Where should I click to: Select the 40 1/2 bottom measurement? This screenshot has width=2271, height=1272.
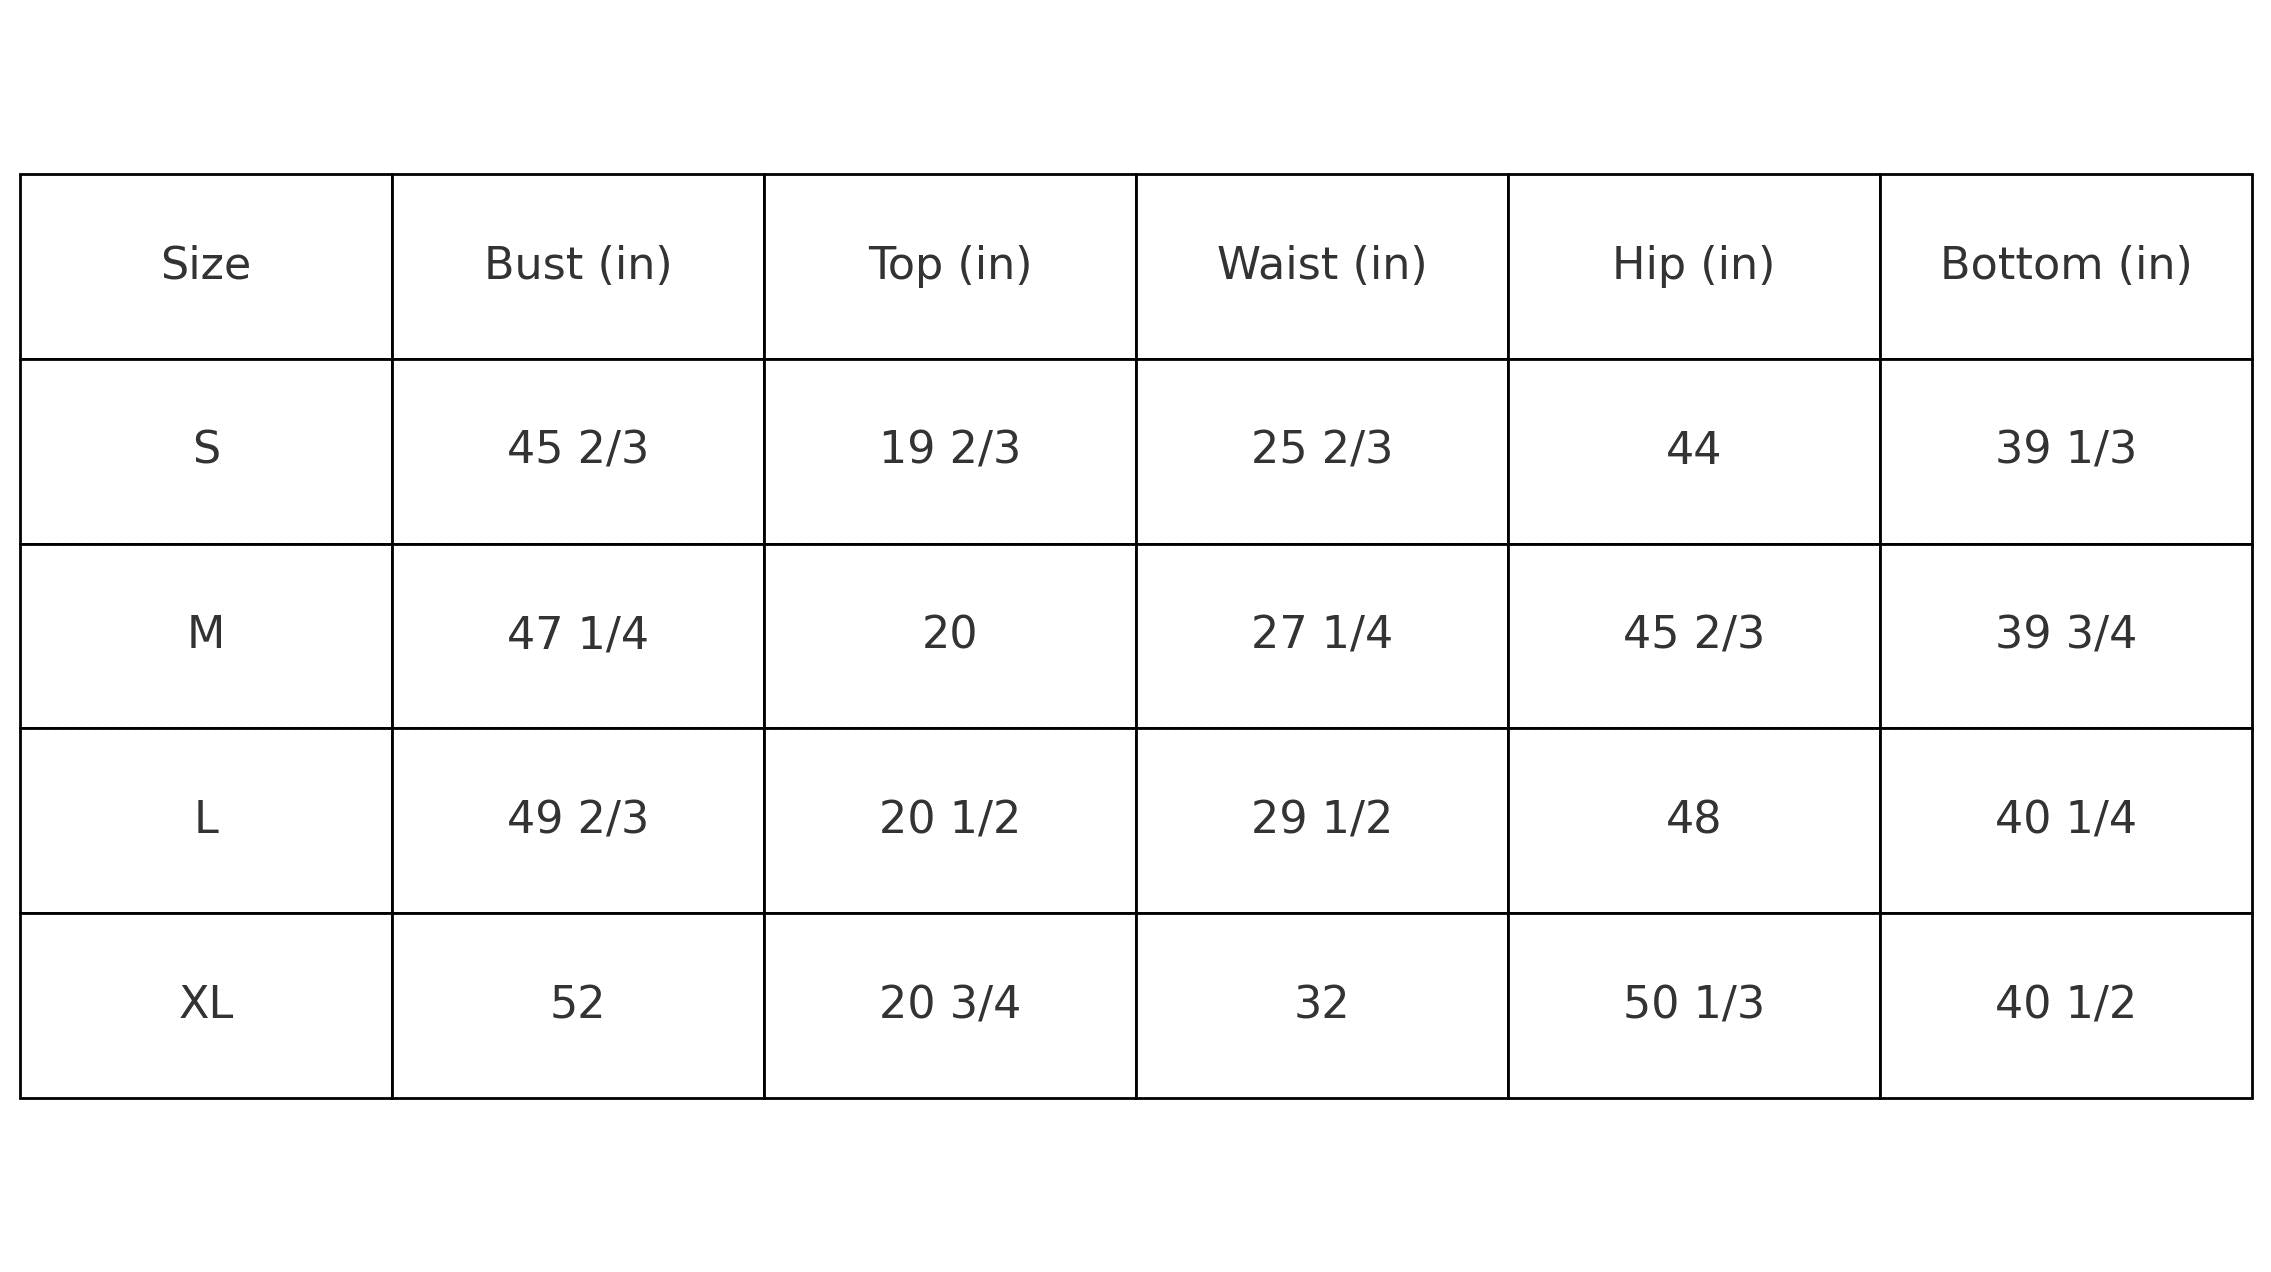click(x=2066, y=1004)
